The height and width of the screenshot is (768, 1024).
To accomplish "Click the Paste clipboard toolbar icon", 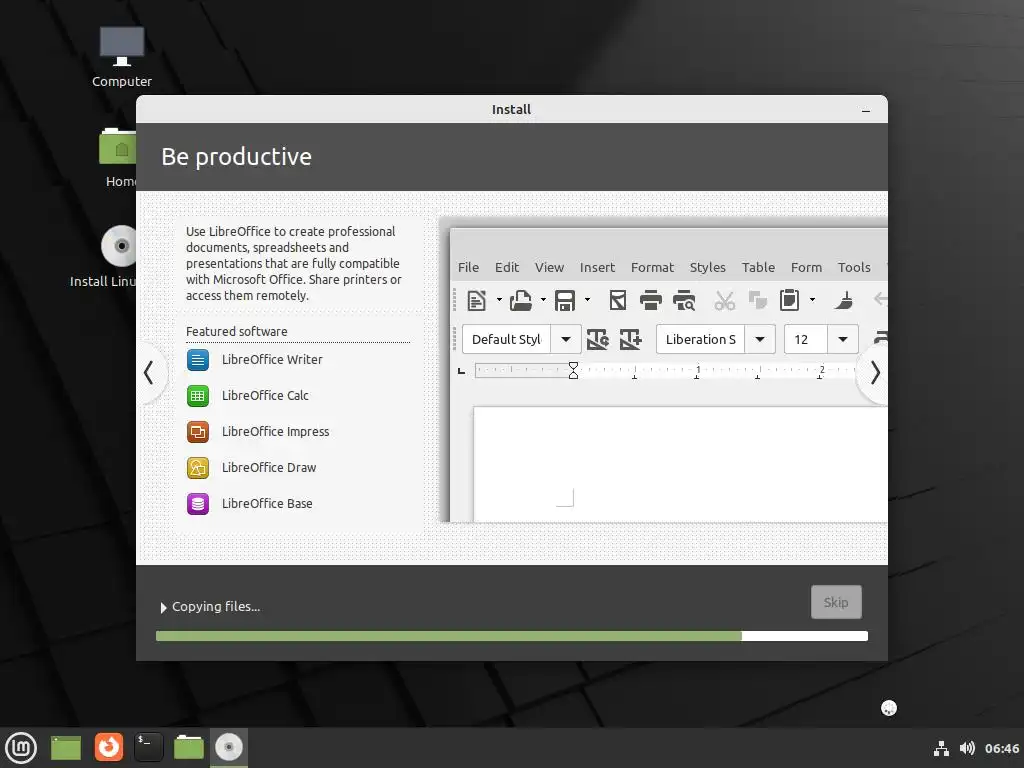I will tap(790, 300).
